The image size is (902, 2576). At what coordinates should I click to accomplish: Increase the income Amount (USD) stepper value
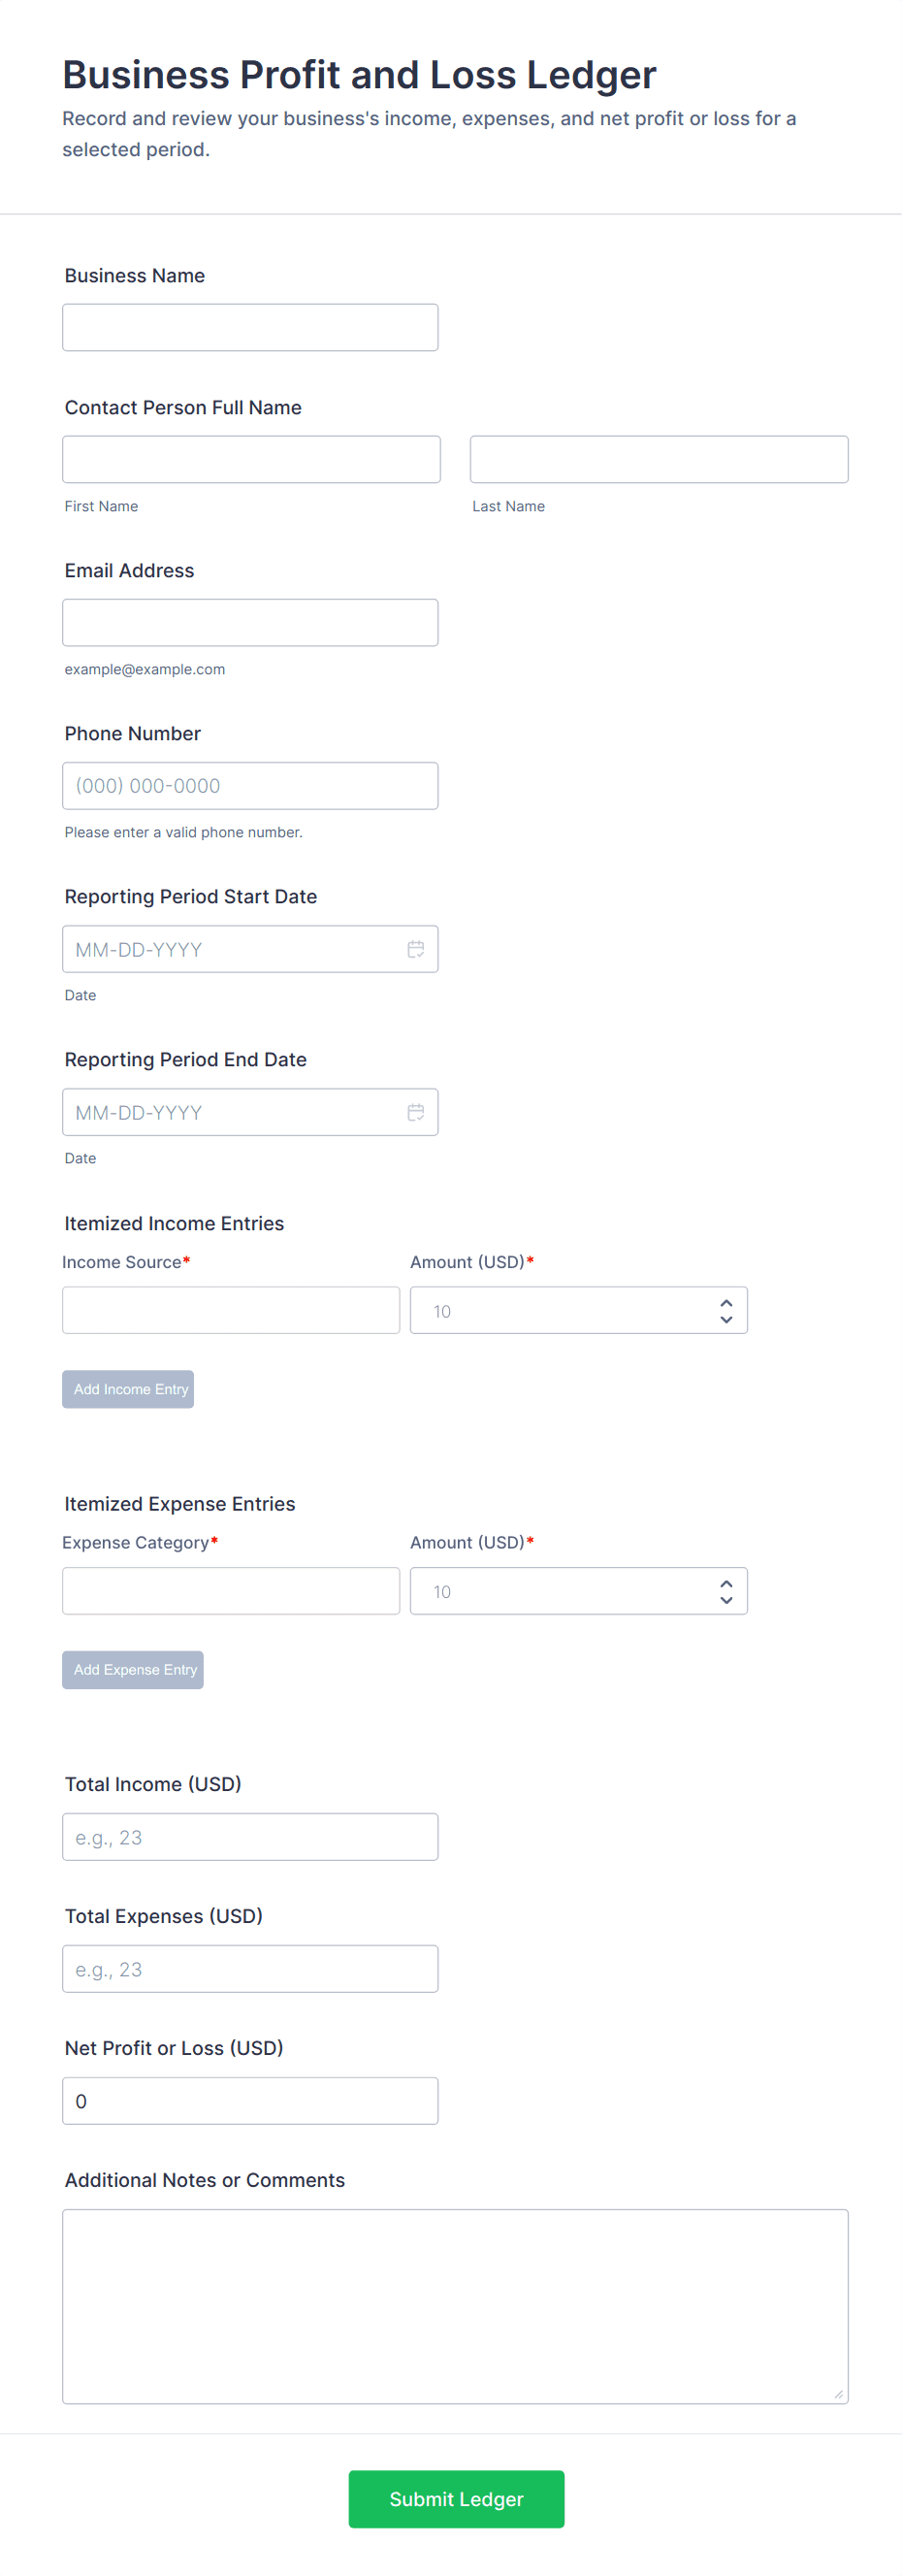point(726,1303)
